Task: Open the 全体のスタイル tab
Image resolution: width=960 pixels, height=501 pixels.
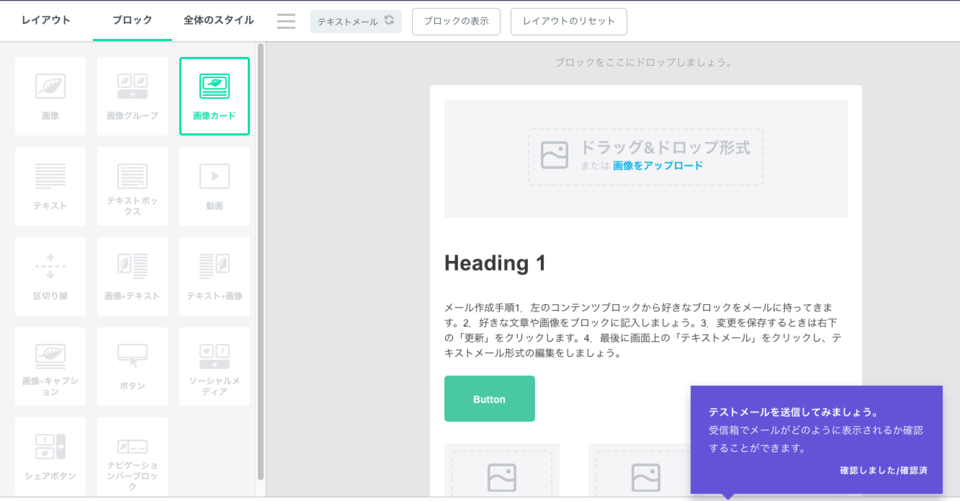Action: click(219, 20)
